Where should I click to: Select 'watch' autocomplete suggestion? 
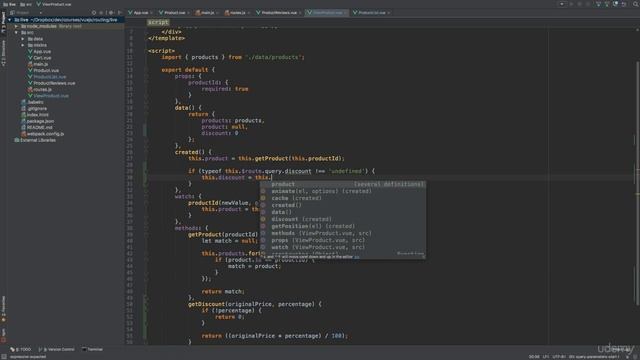pos(342,247)
